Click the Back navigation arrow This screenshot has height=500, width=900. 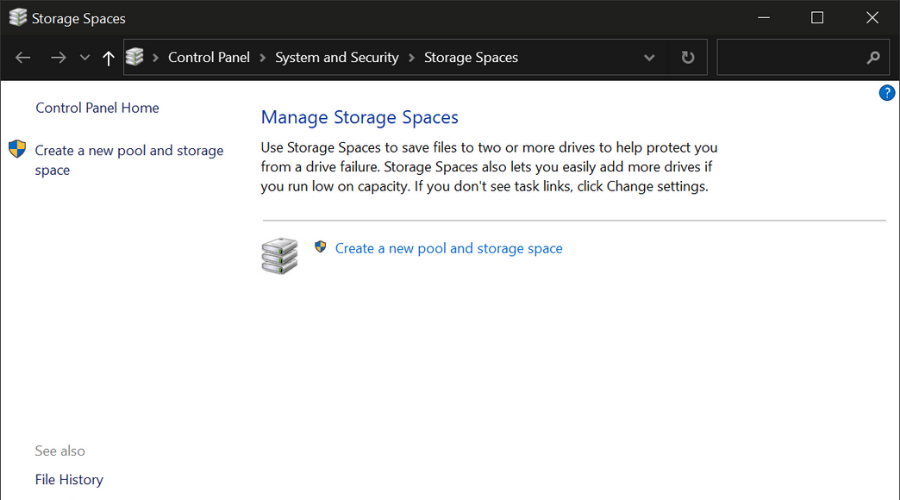click(x=23, y=57)
